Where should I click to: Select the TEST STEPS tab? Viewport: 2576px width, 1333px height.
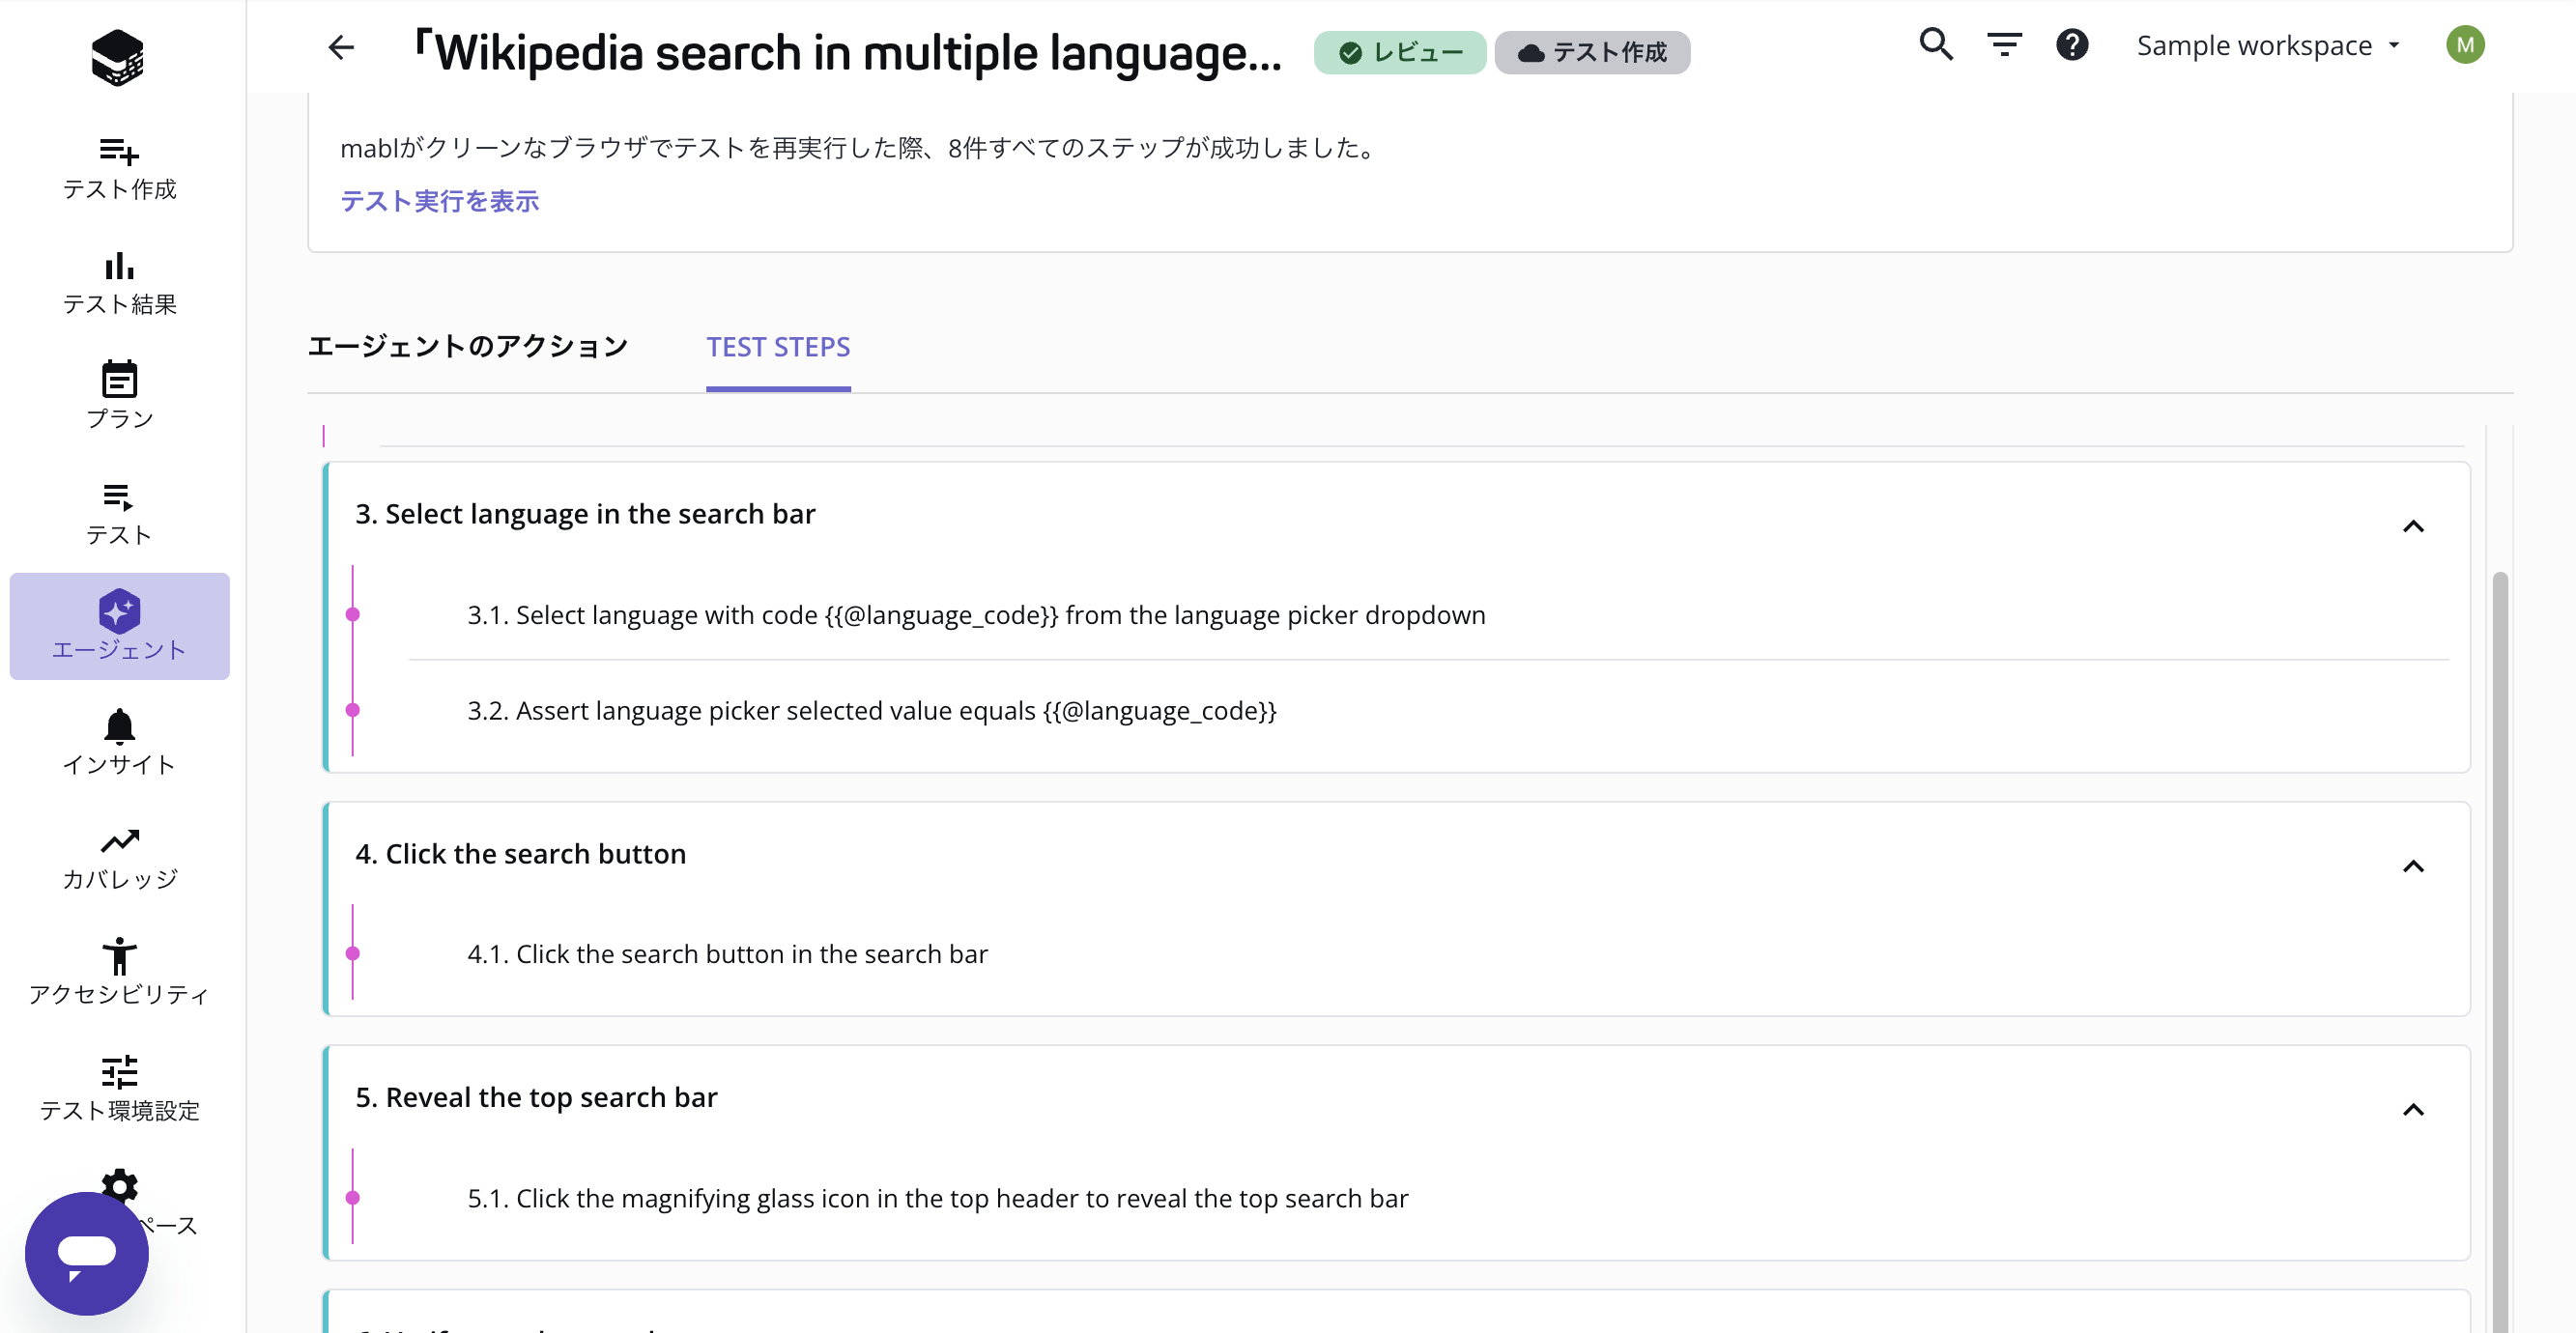(778, 348)
